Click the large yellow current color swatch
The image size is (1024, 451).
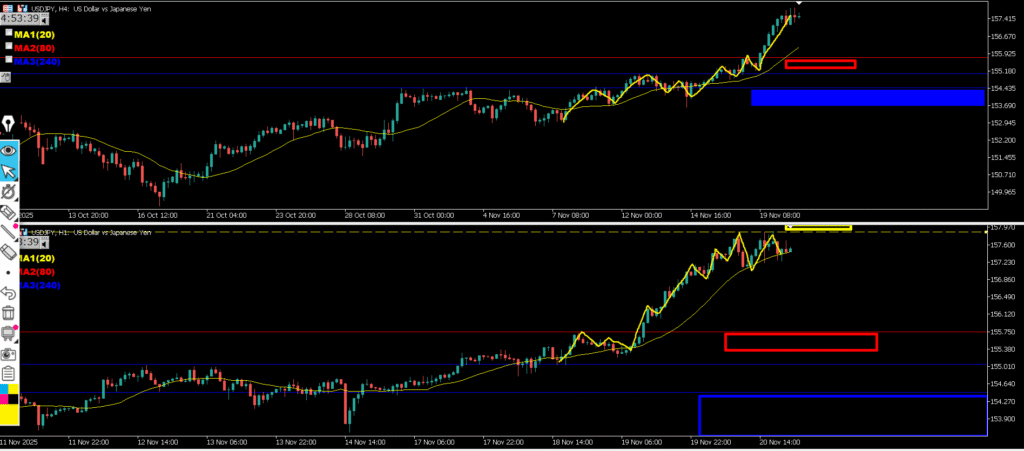coord(9,414)
